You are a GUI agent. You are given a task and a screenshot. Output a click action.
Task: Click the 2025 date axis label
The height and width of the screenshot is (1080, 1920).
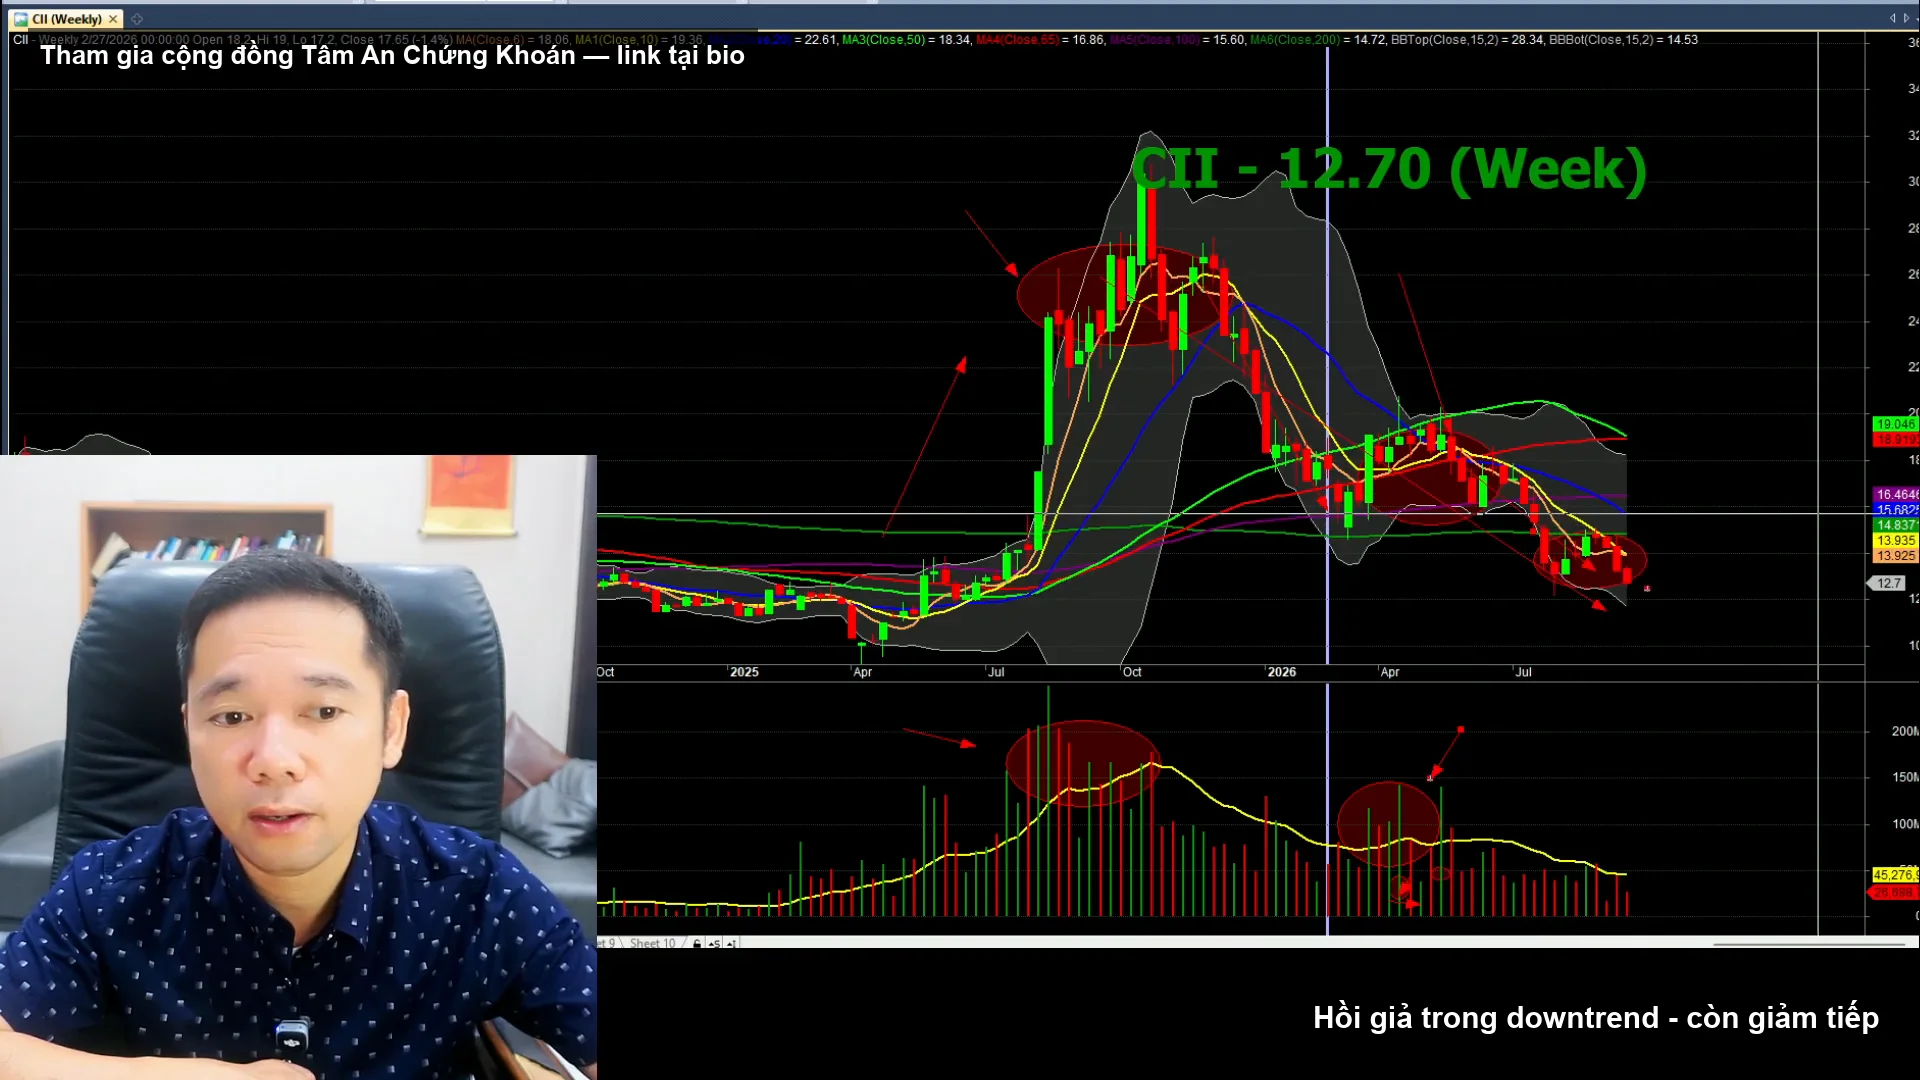point(744,672)
